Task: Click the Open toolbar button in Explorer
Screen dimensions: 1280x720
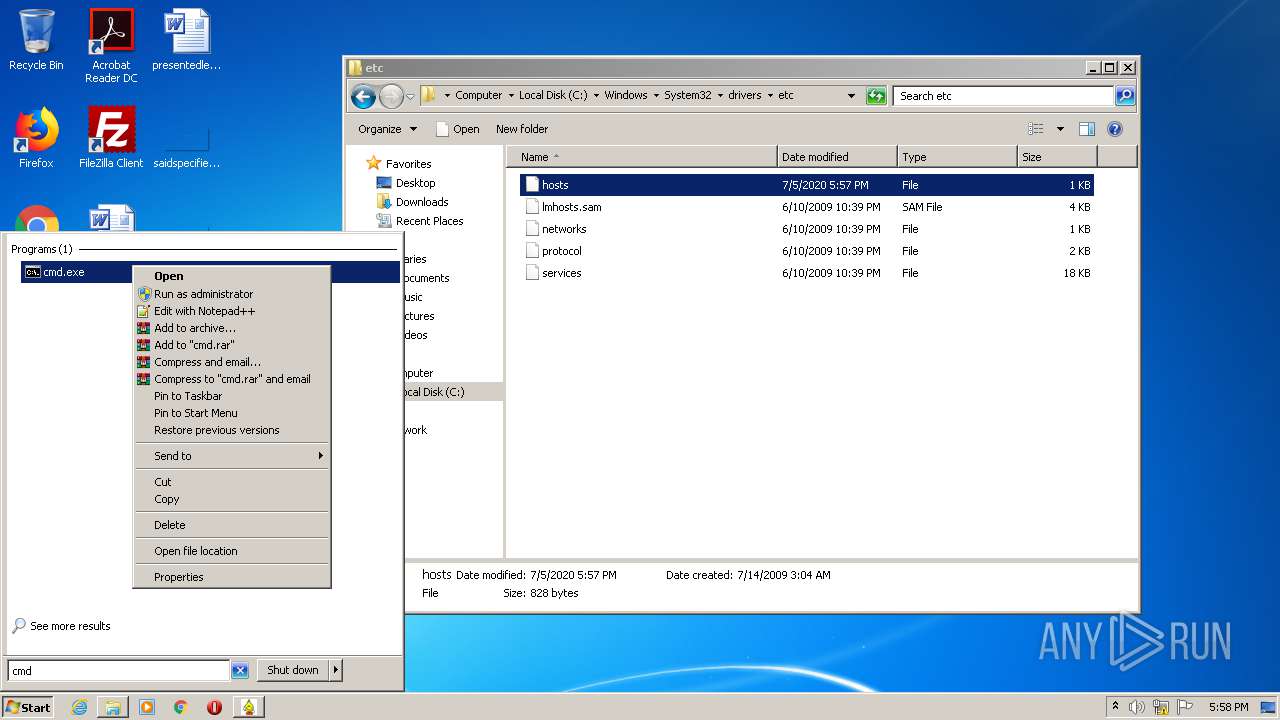Action: (x=458, y=129)
